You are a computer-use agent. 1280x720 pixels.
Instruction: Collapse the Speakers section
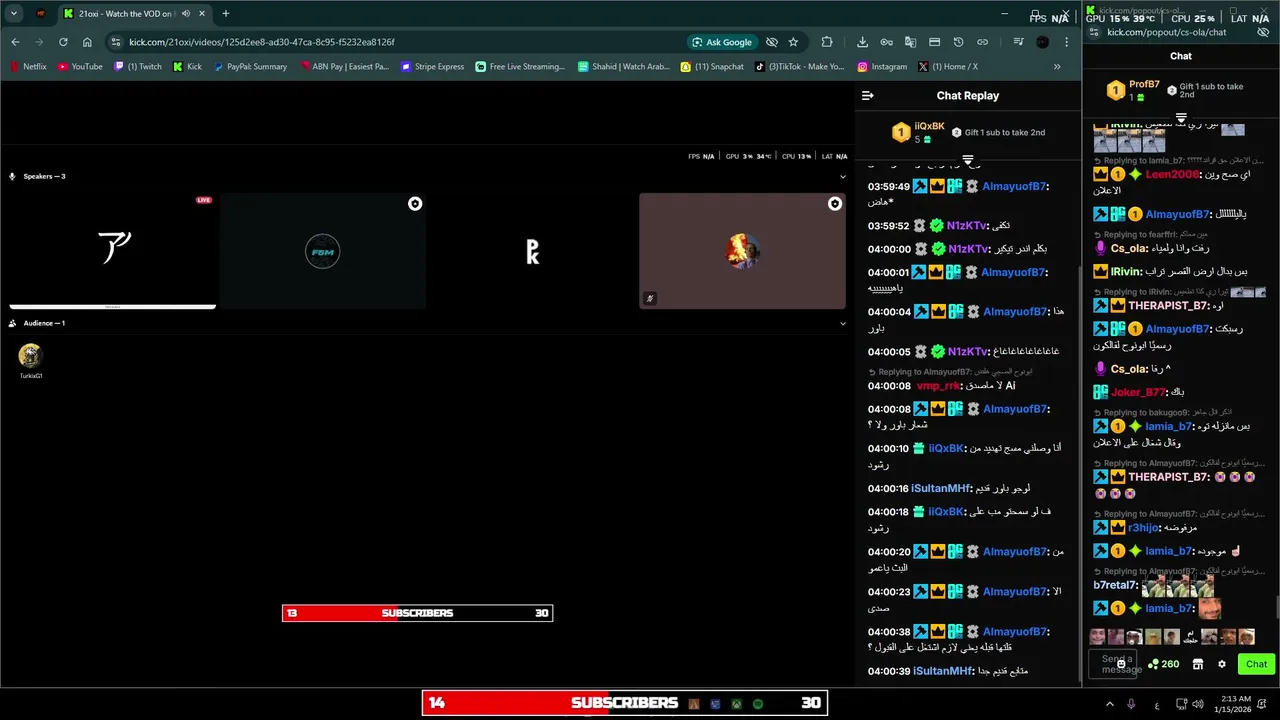point(843,176)
